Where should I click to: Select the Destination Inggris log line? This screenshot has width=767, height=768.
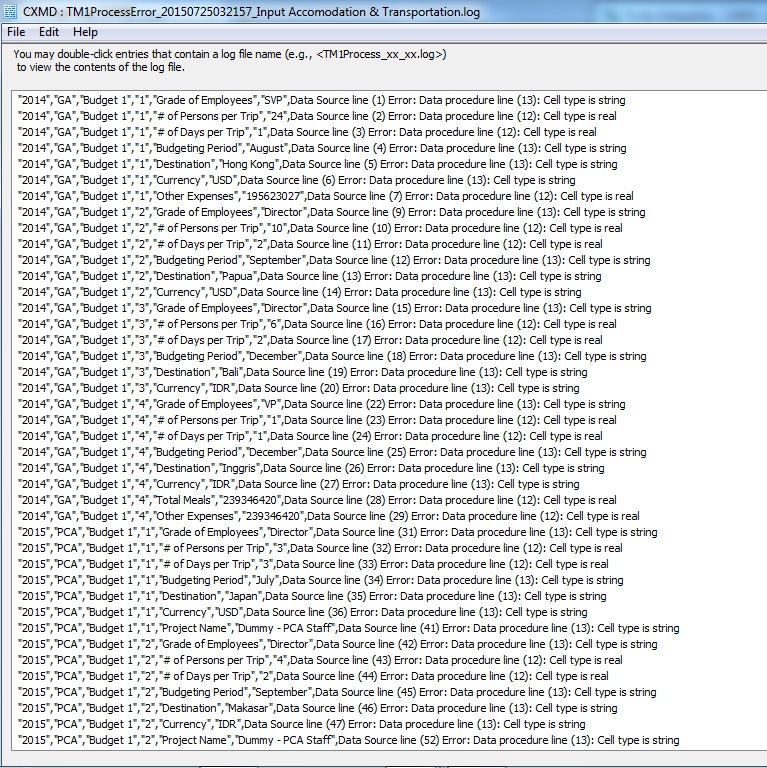pos(312,468)
